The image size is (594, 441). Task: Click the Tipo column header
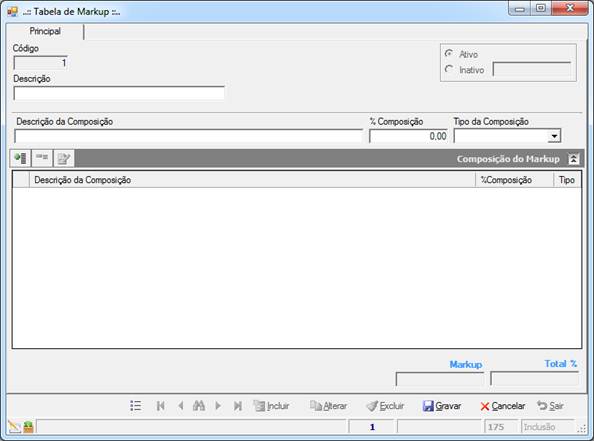[x=567, y=180]
